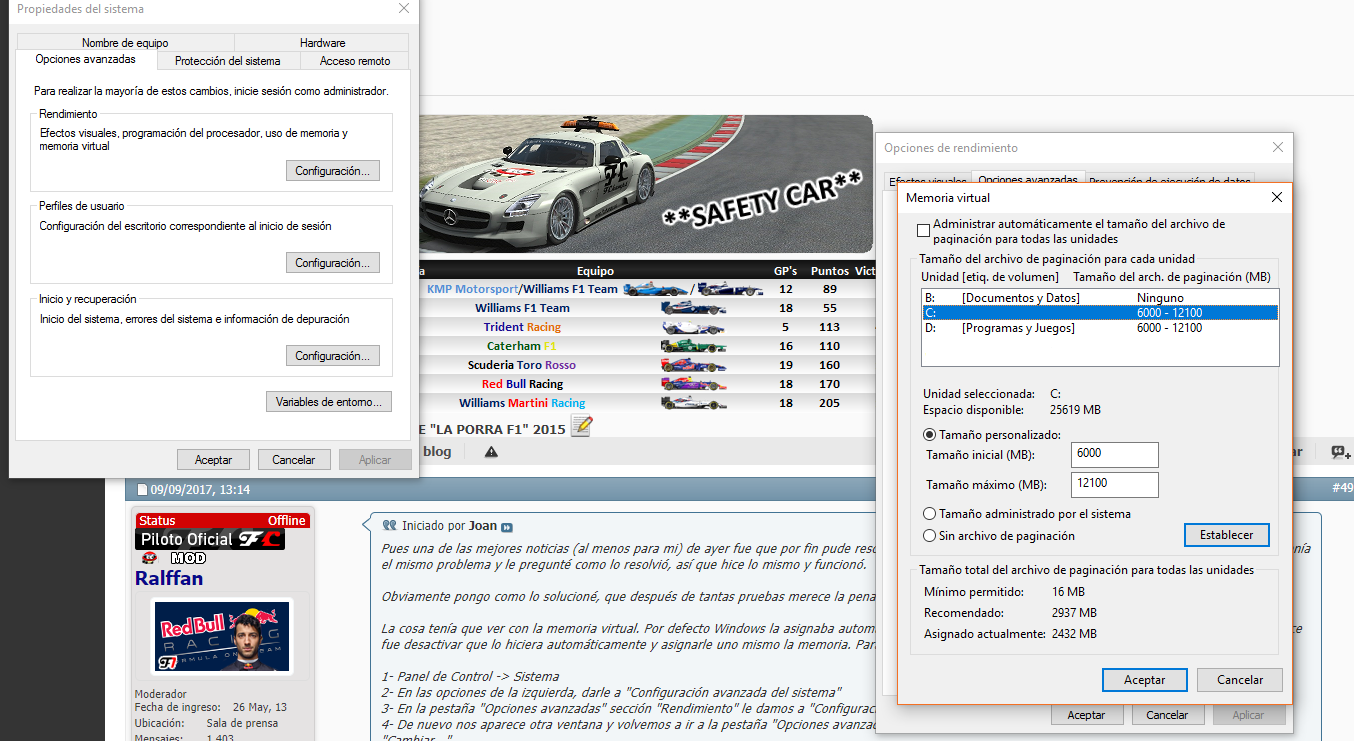Click "Red Bull Racing" team row text

(522, 384)
